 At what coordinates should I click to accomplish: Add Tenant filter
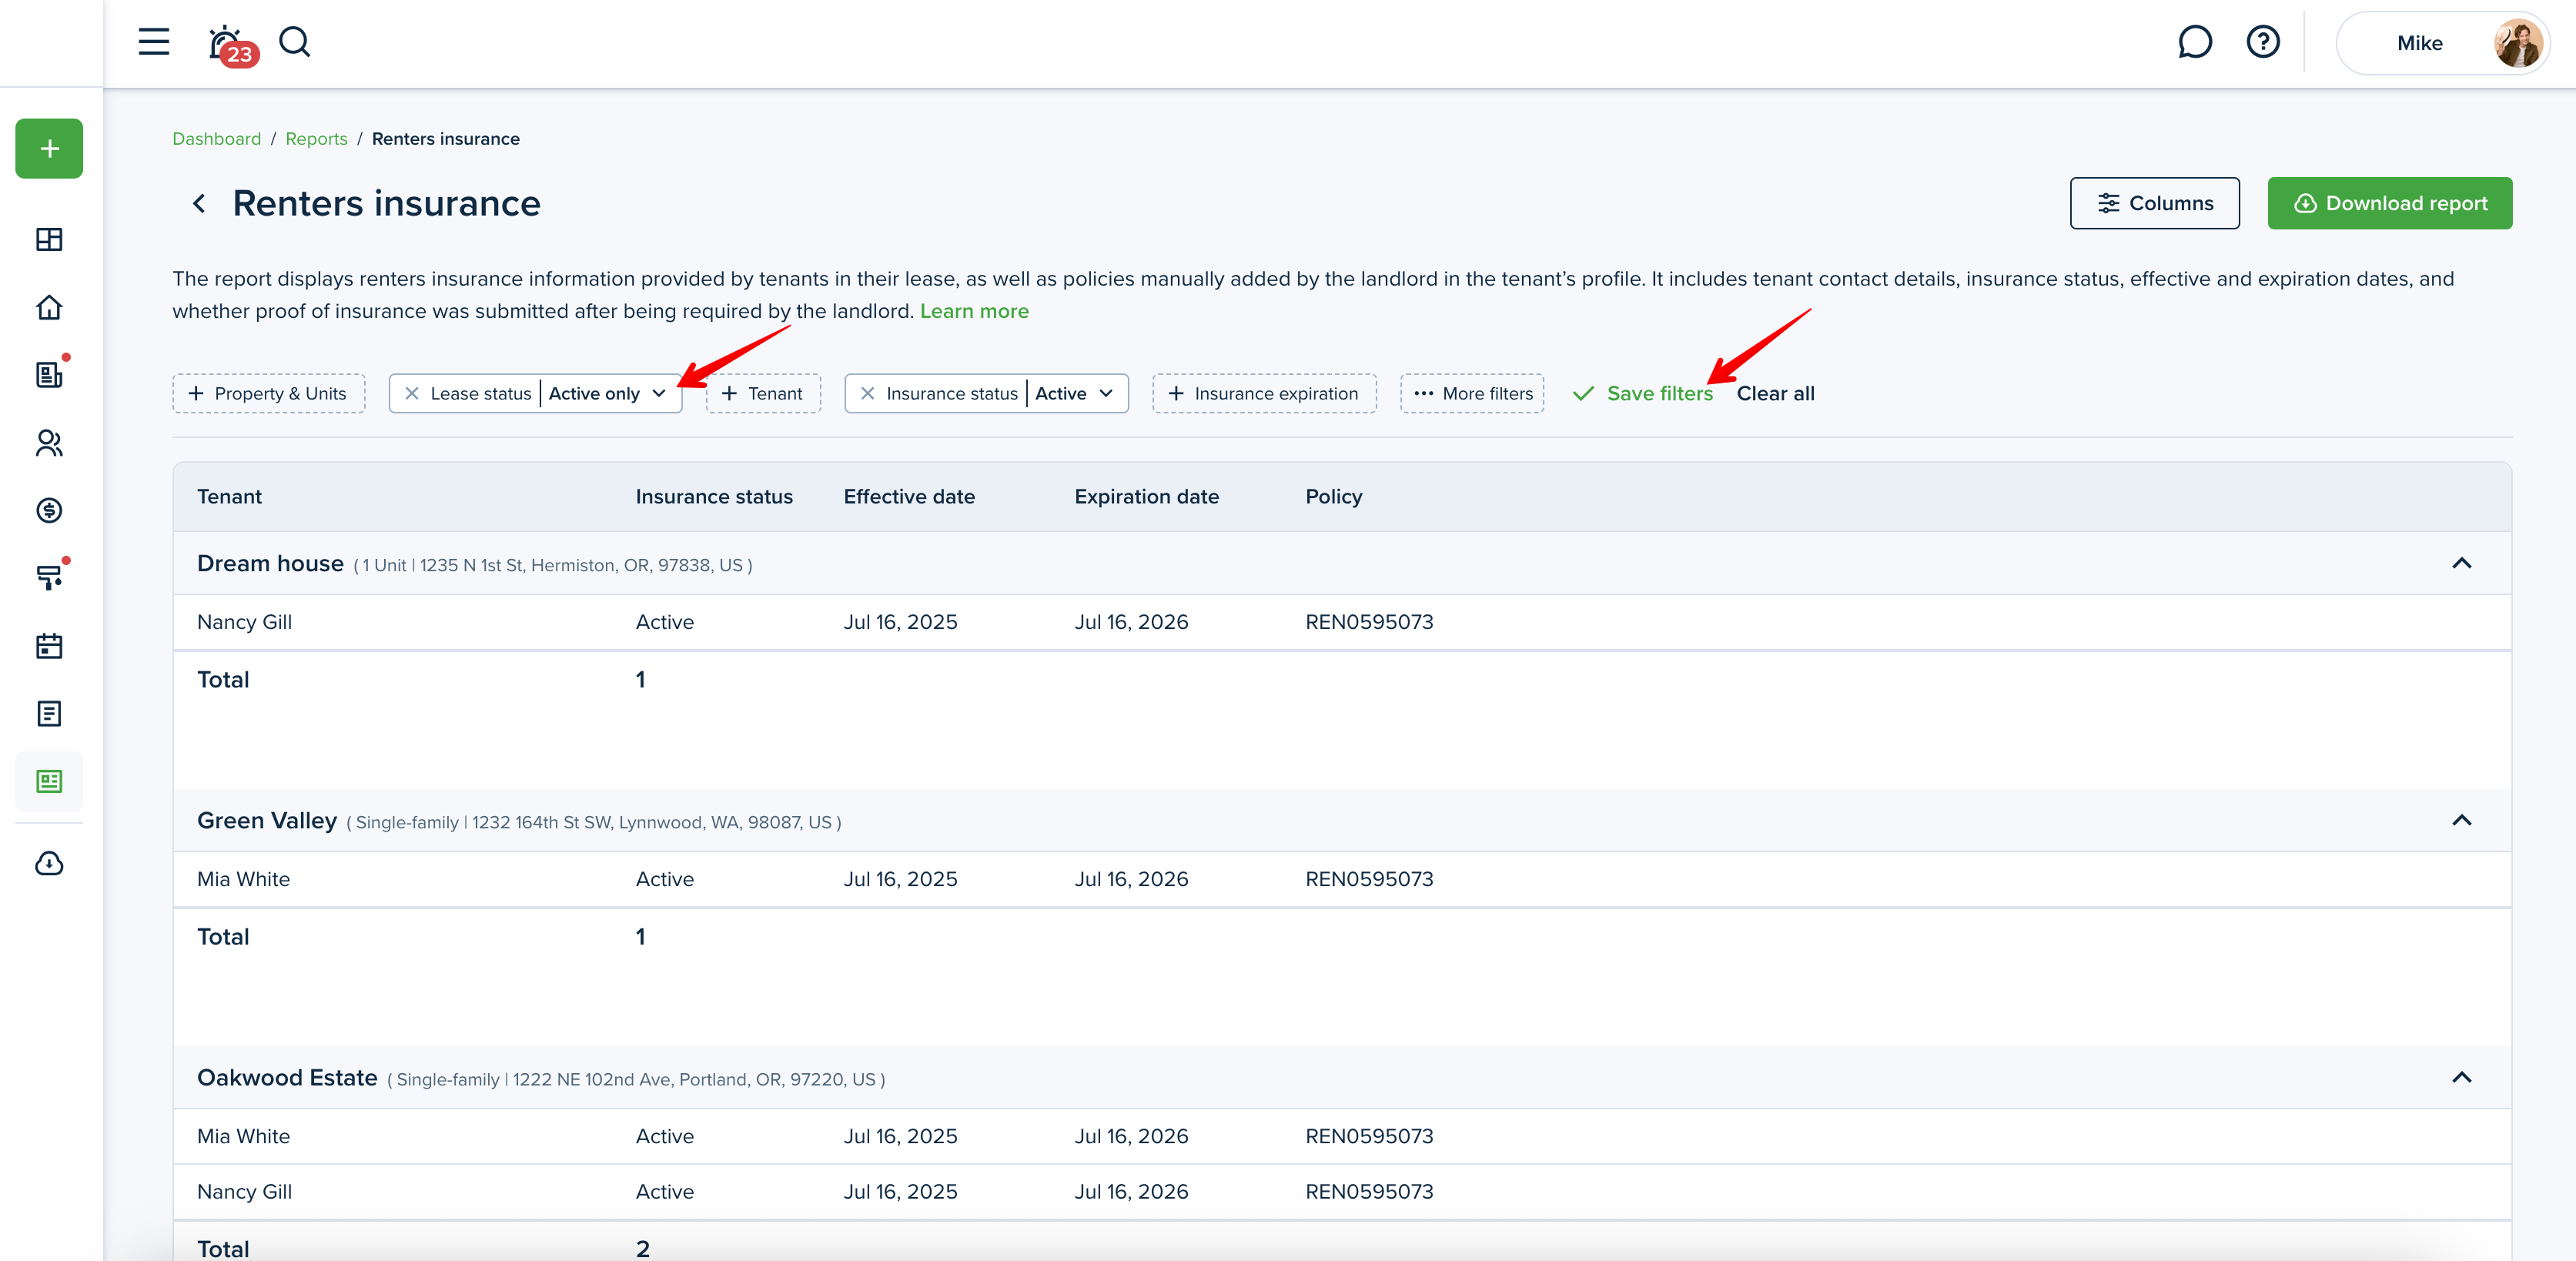[763, 394]
